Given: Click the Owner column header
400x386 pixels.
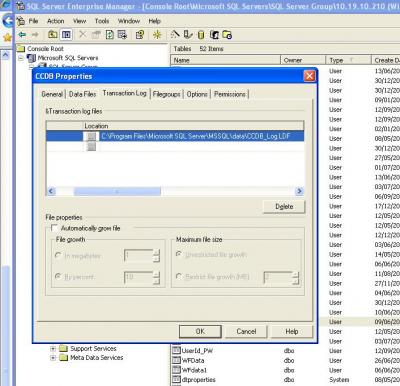Looking at the screenshot, I should pyautogui.click(x=303, y=60).
